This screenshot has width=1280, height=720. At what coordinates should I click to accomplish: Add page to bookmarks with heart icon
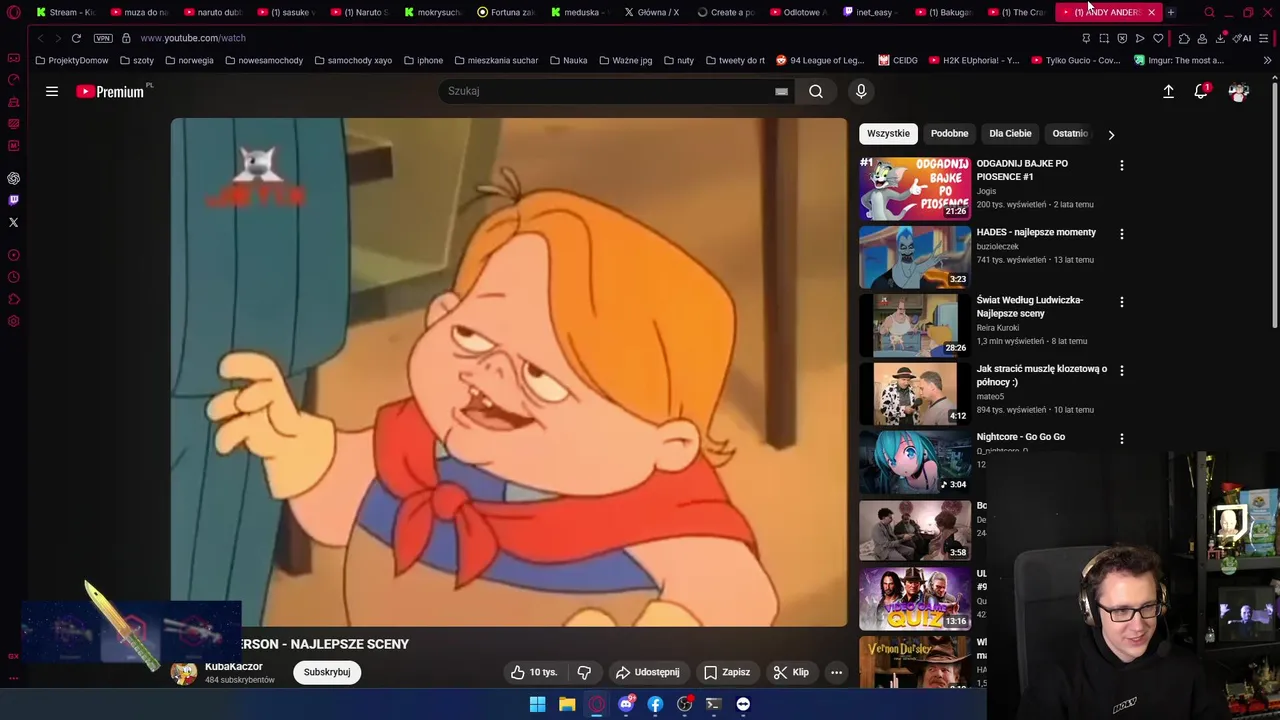[x=1158, y=38]
